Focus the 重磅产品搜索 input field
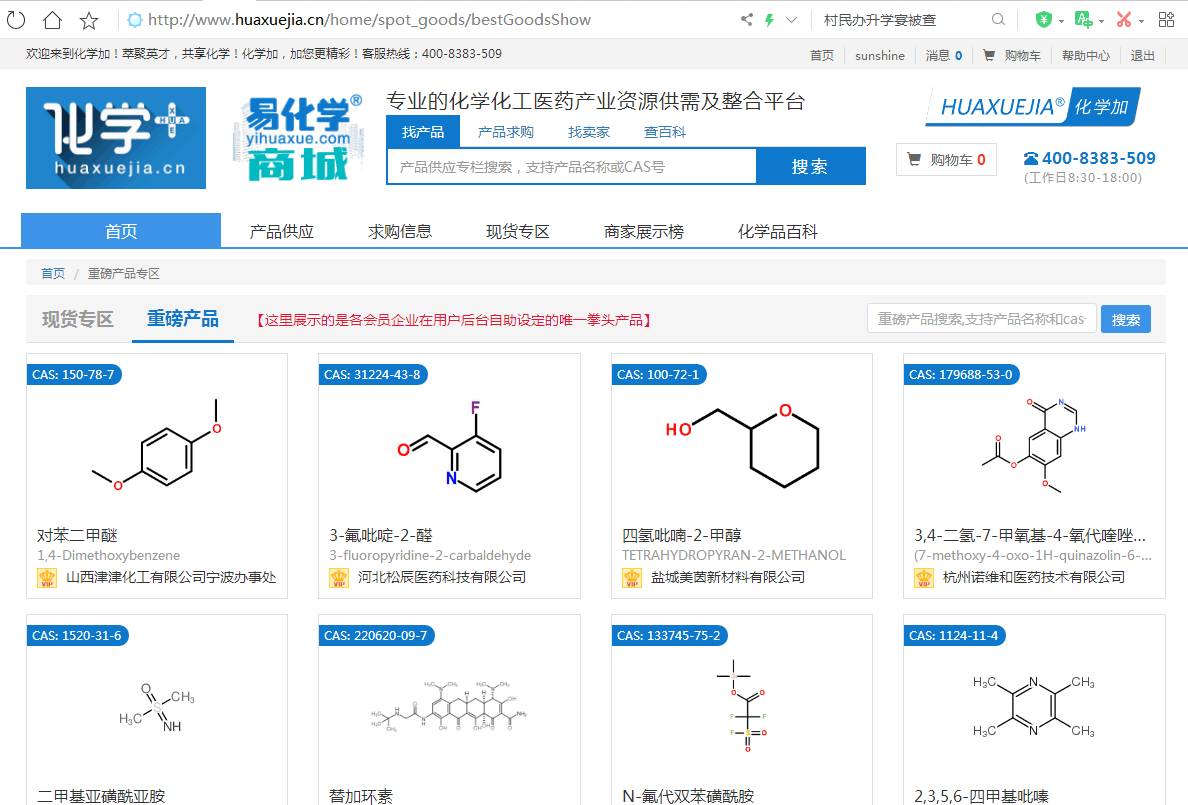 pos(981,319)
